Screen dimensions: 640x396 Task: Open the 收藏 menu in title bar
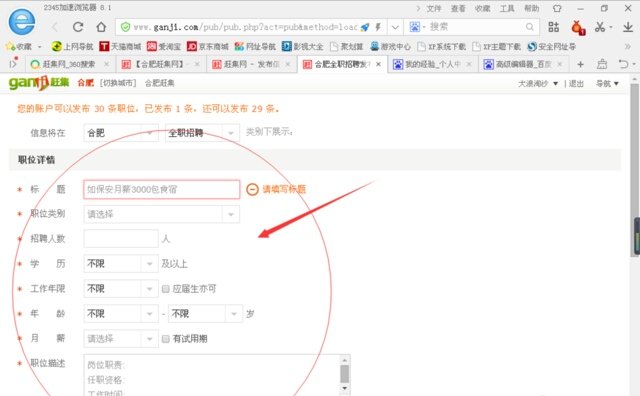pyautogui.click(x=482, y=9)
